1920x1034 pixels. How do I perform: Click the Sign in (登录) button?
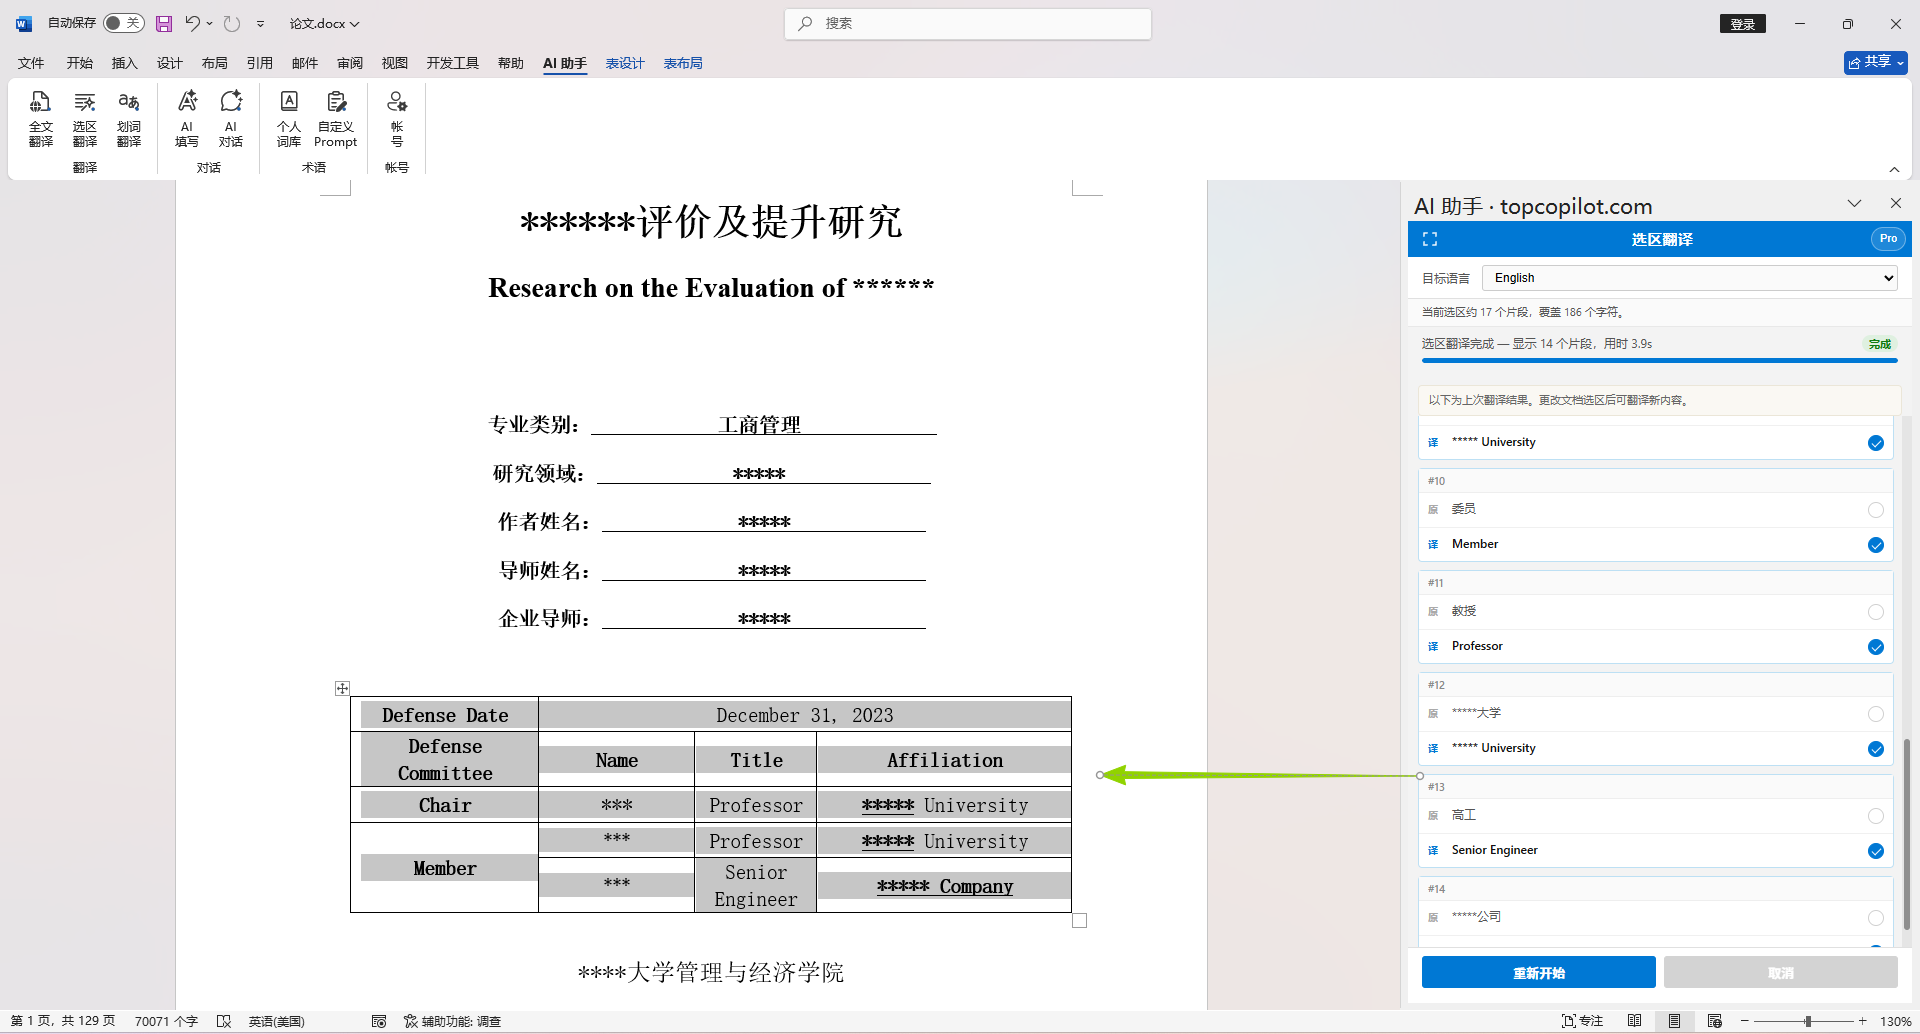[1743, 24]
